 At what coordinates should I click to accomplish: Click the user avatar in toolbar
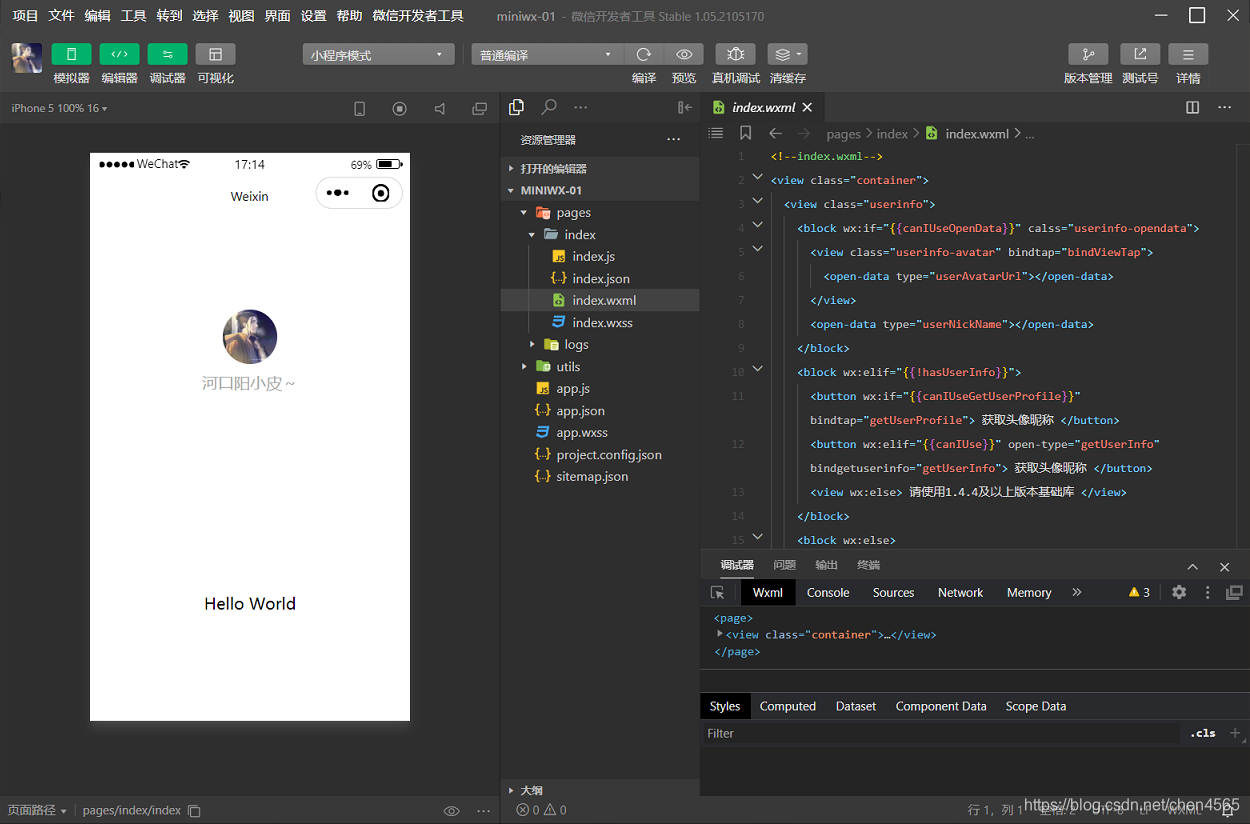27,58
